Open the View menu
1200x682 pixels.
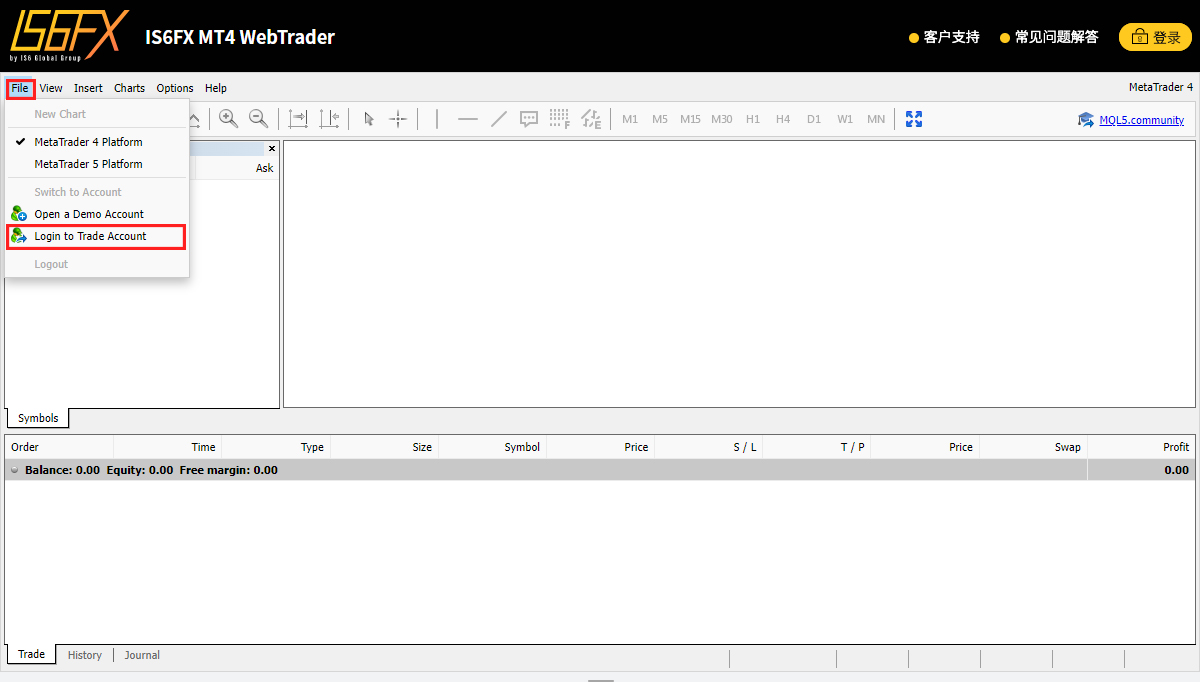[51, 88]
